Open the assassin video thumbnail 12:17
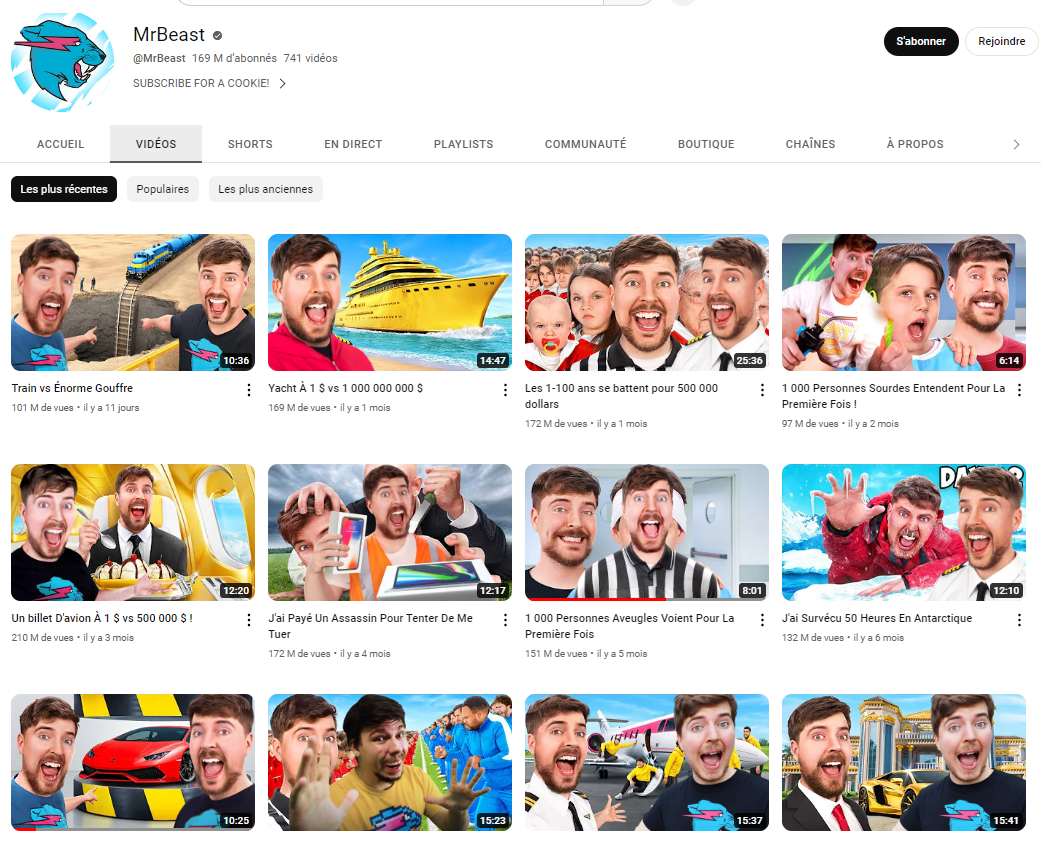Screen dimensions: 1041x841 pyautogui.click(x=390, y=532)
